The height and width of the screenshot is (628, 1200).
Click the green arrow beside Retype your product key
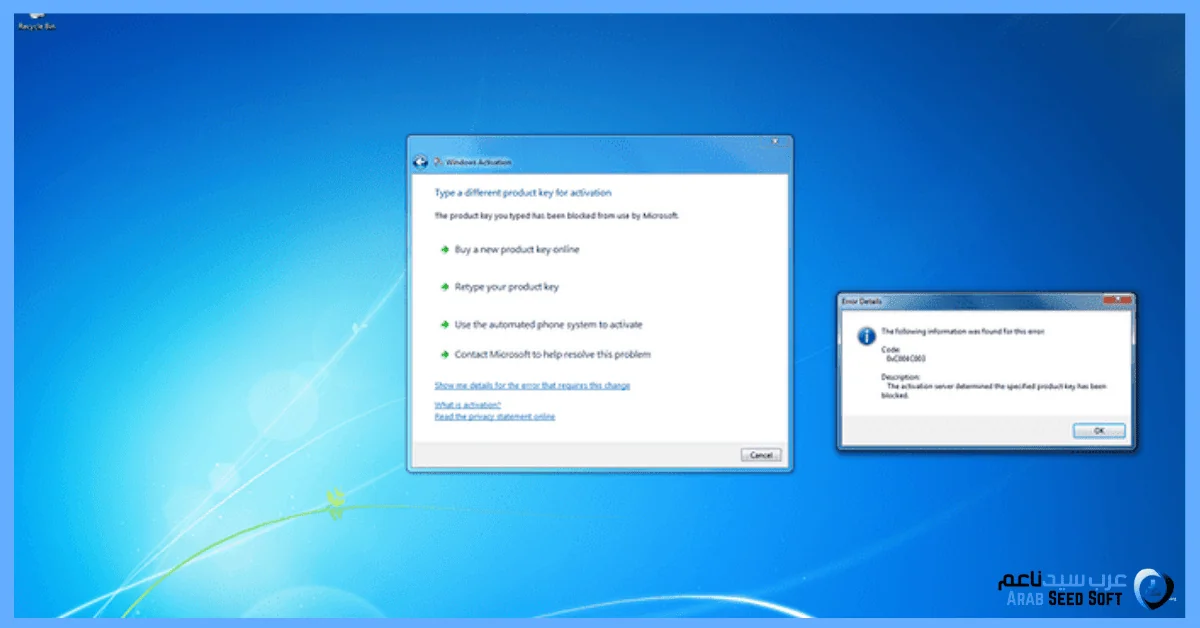click(444, 287)
